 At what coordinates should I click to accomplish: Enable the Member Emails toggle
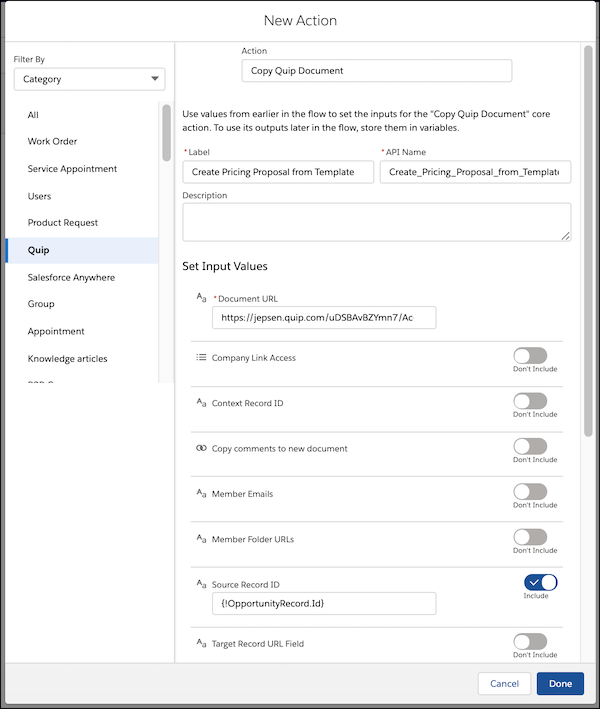(530, 492)
